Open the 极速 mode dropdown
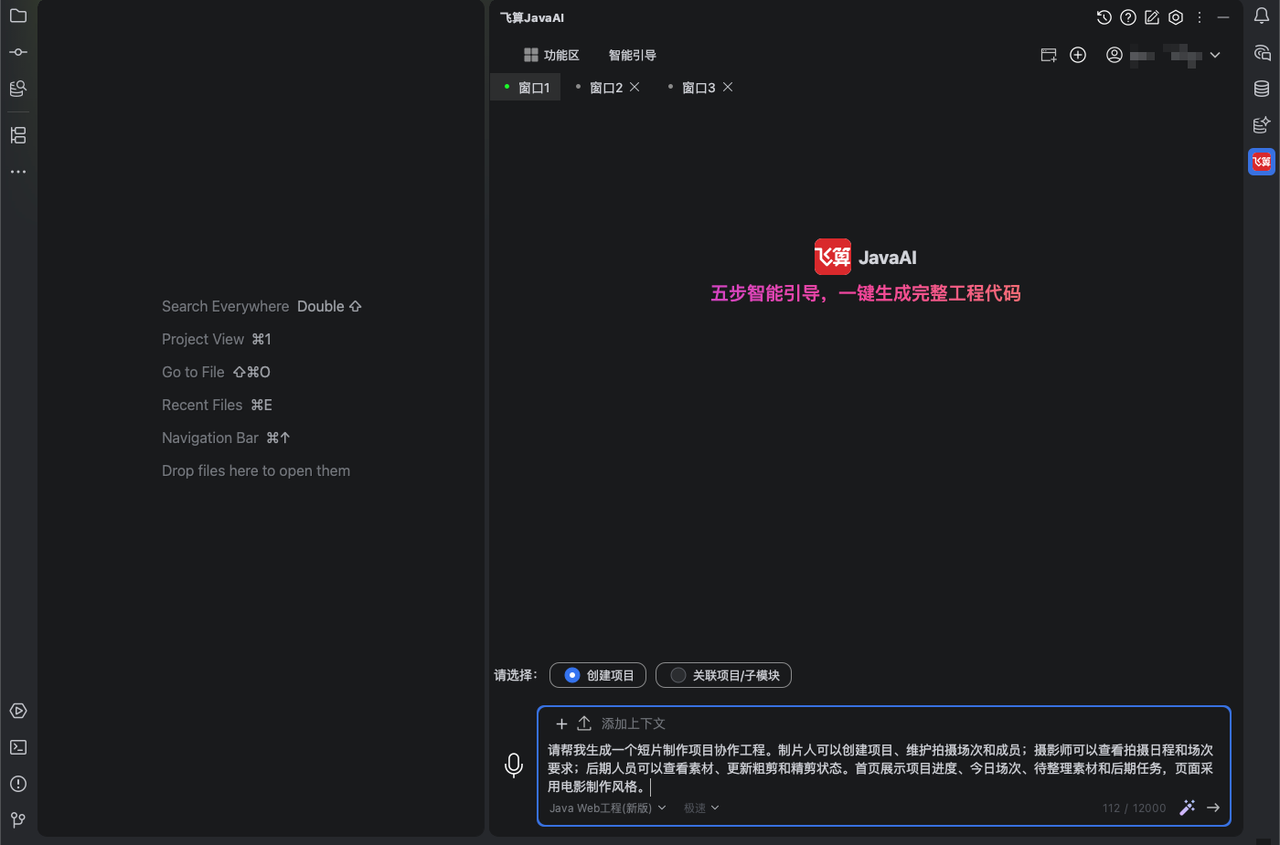Viewport: 1280px width, 845px height. coord(701,808)
